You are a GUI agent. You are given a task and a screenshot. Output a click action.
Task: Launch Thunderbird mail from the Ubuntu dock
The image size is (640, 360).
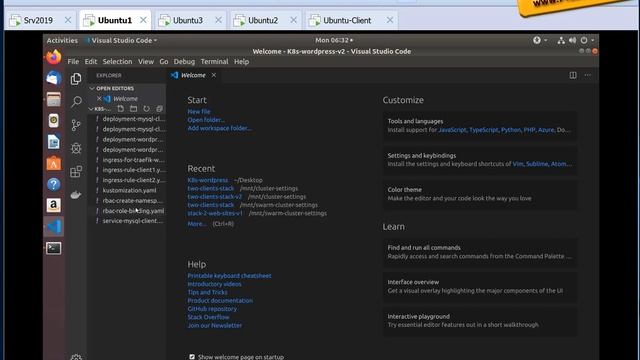(53, 78)
